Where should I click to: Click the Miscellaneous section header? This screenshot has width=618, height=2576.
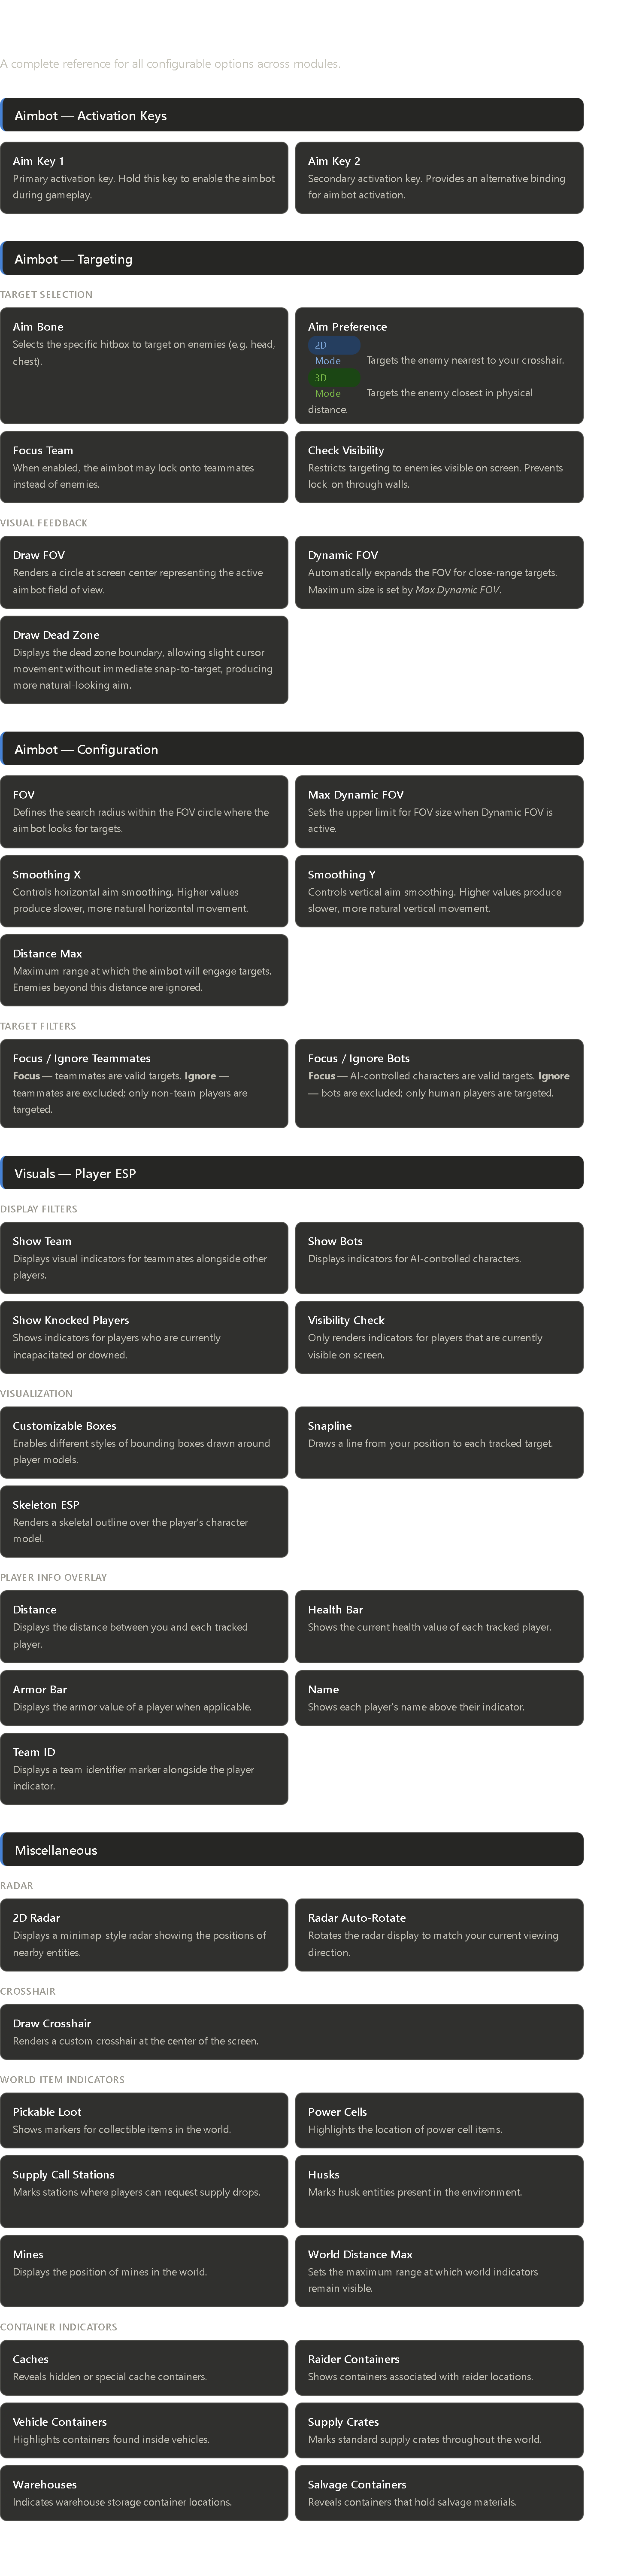point(292,1850)
